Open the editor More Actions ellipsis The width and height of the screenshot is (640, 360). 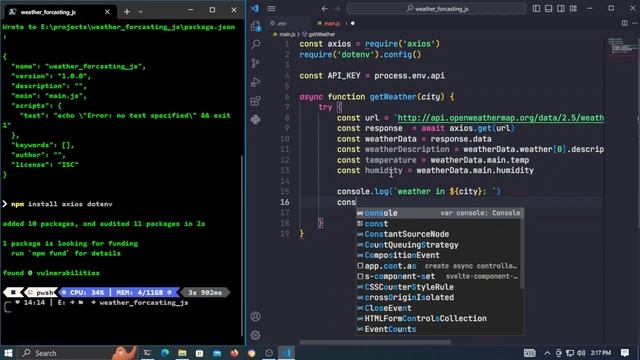[635, 23]
